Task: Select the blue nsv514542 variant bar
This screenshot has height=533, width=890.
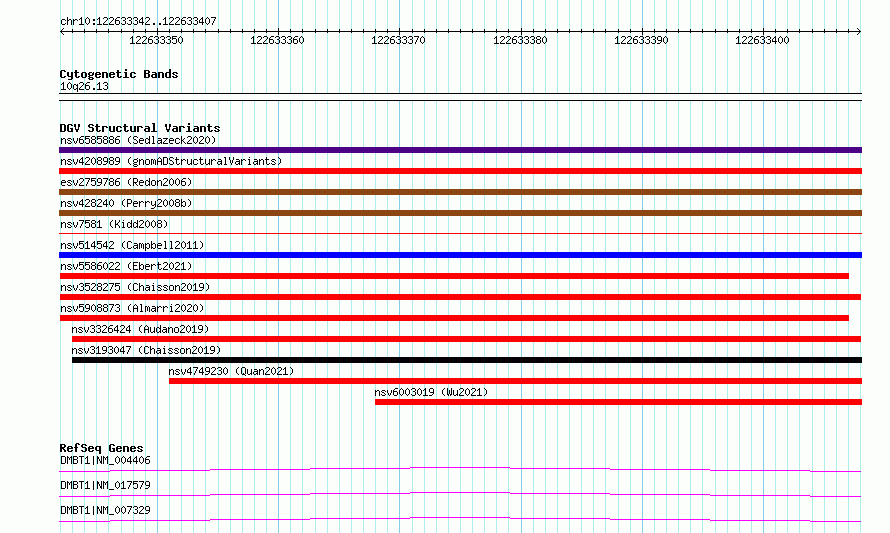Action: click(460, 255)
